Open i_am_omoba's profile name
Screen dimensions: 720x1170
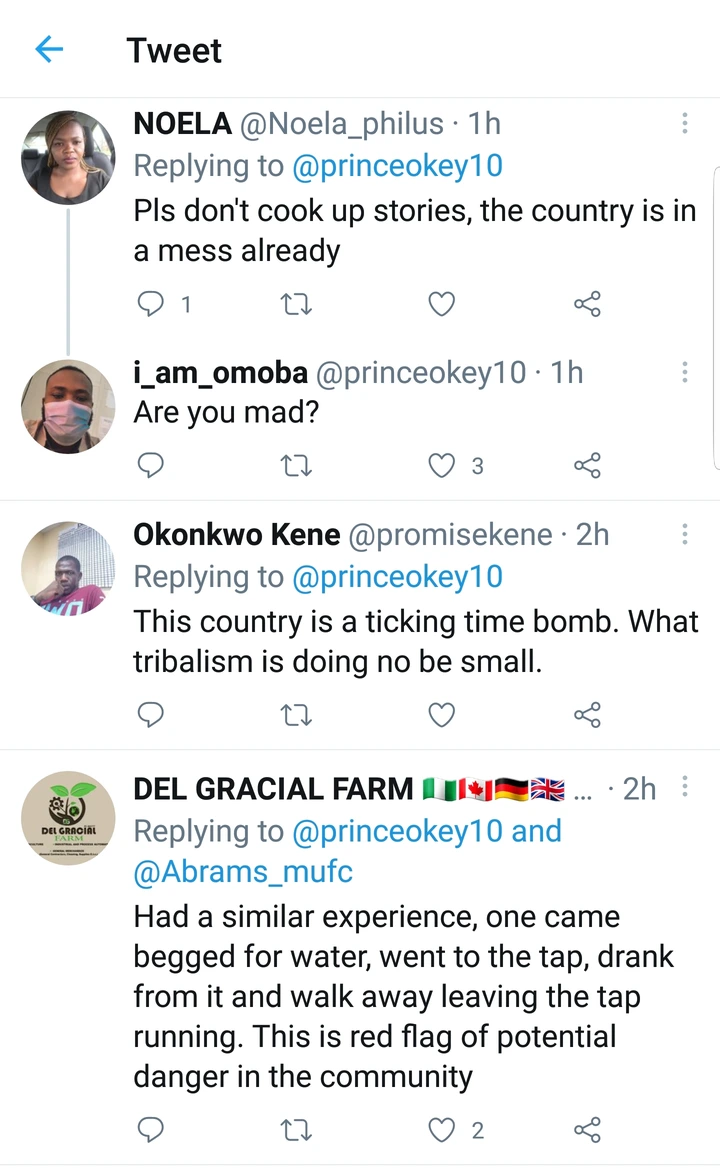click(220, 373)
